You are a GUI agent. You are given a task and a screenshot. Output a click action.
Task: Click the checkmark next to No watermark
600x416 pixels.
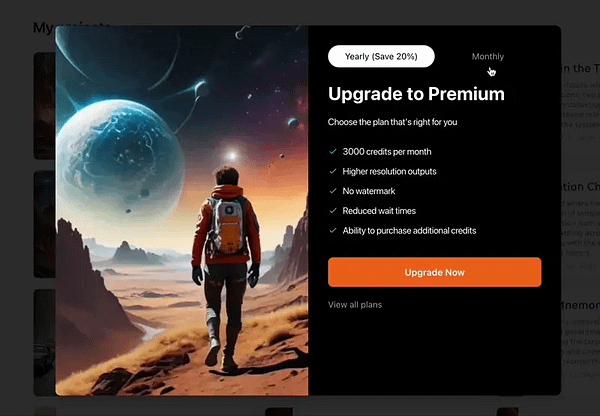point(333,191)
